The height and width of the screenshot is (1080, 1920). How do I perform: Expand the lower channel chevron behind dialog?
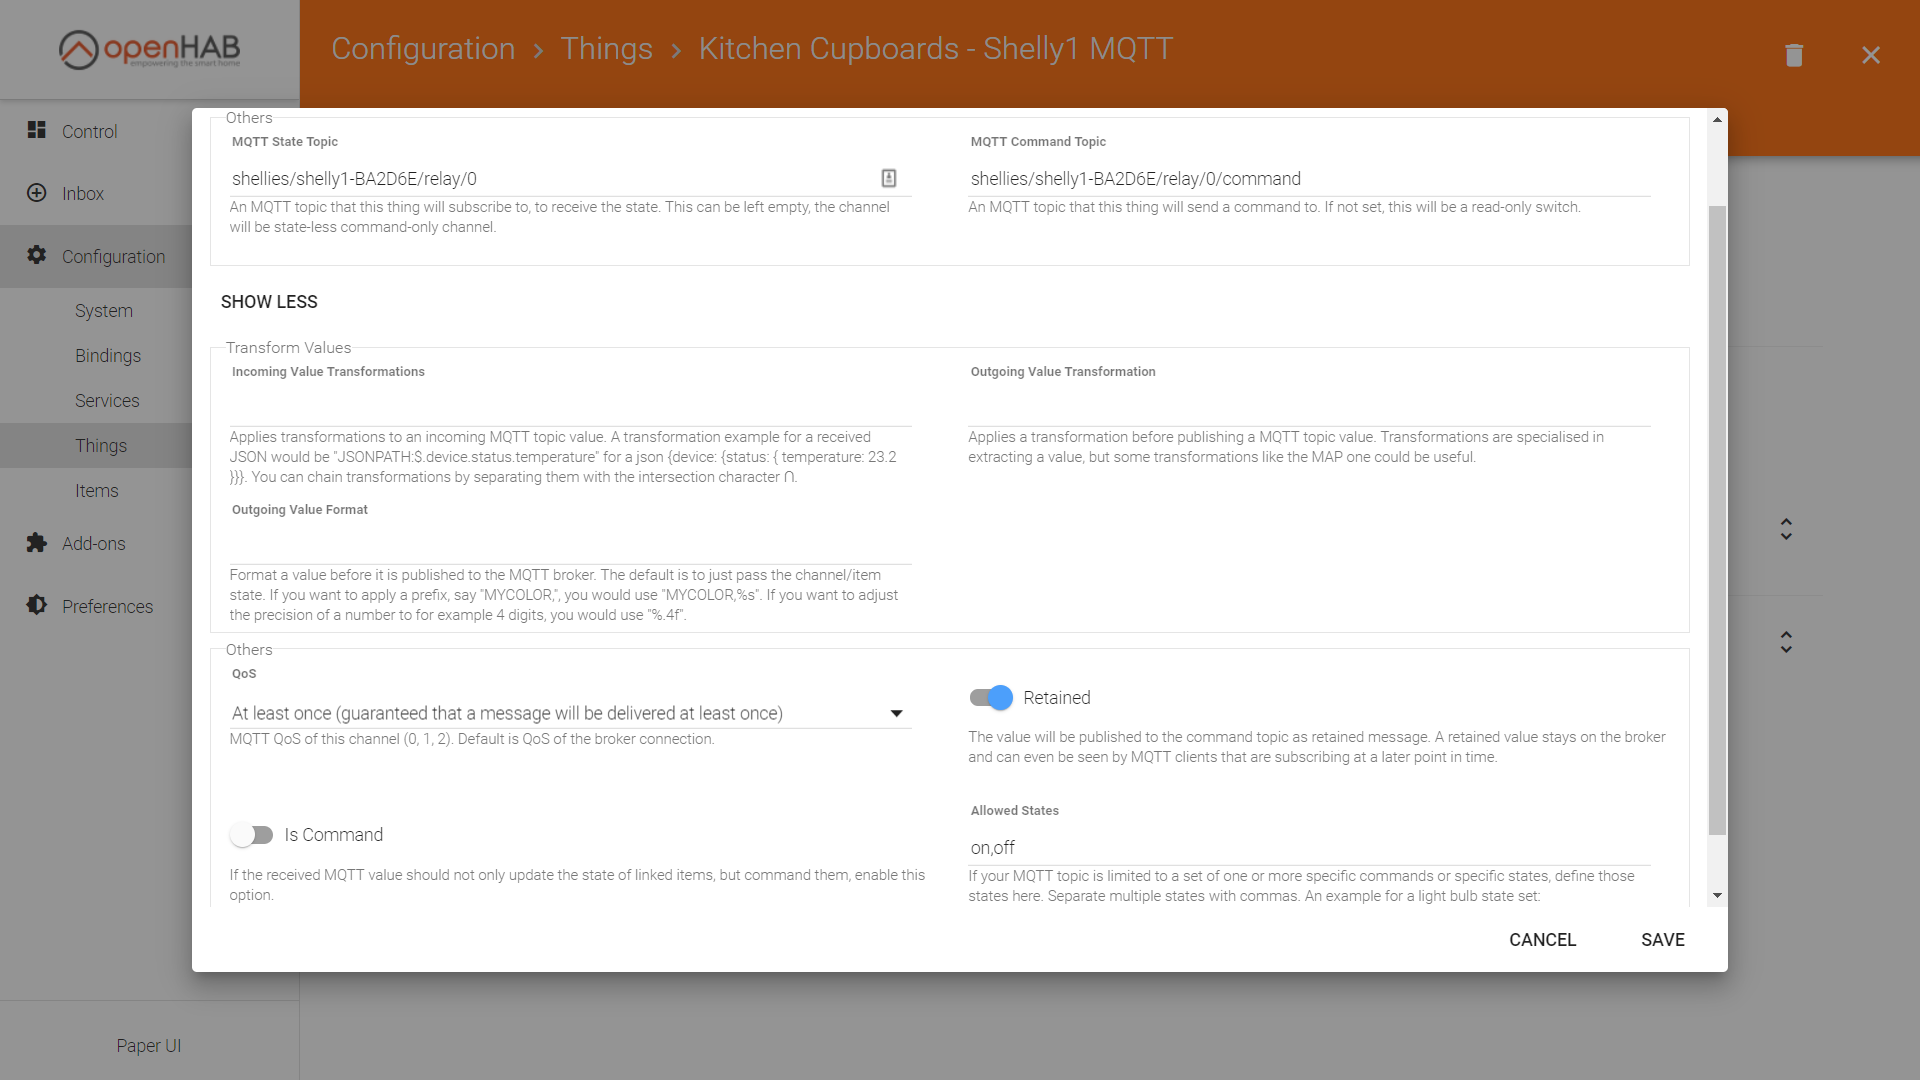point(1786,642)
